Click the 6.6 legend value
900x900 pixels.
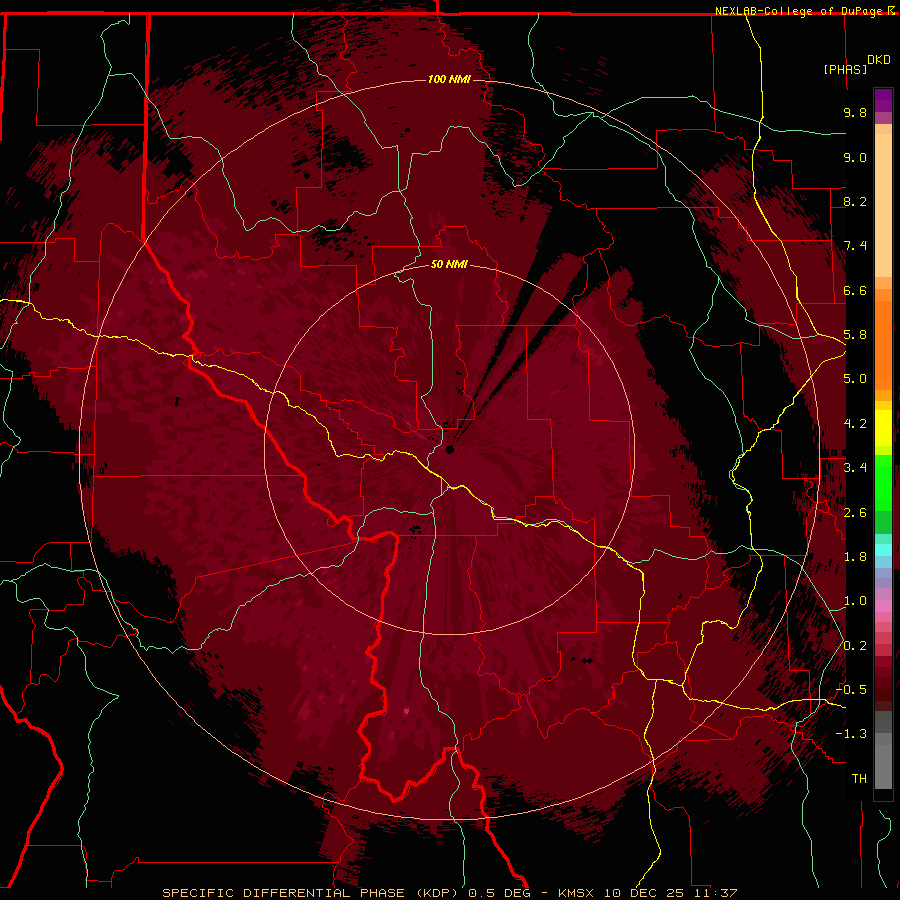coord(855,290)
